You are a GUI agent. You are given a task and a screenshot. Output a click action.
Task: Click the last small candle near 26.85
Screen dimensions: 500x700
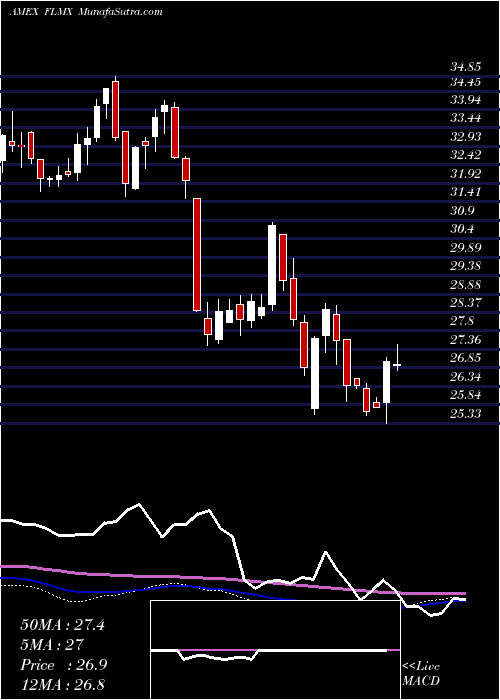point(397,364)
